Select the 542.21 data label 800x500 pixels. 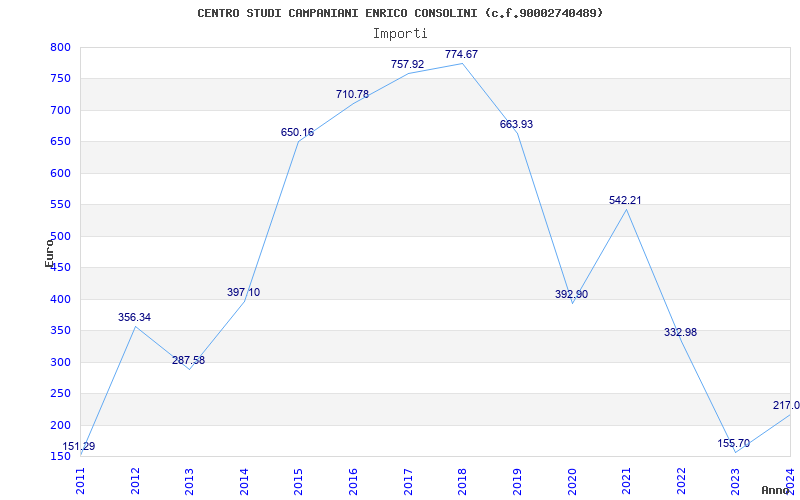(625, 201)
